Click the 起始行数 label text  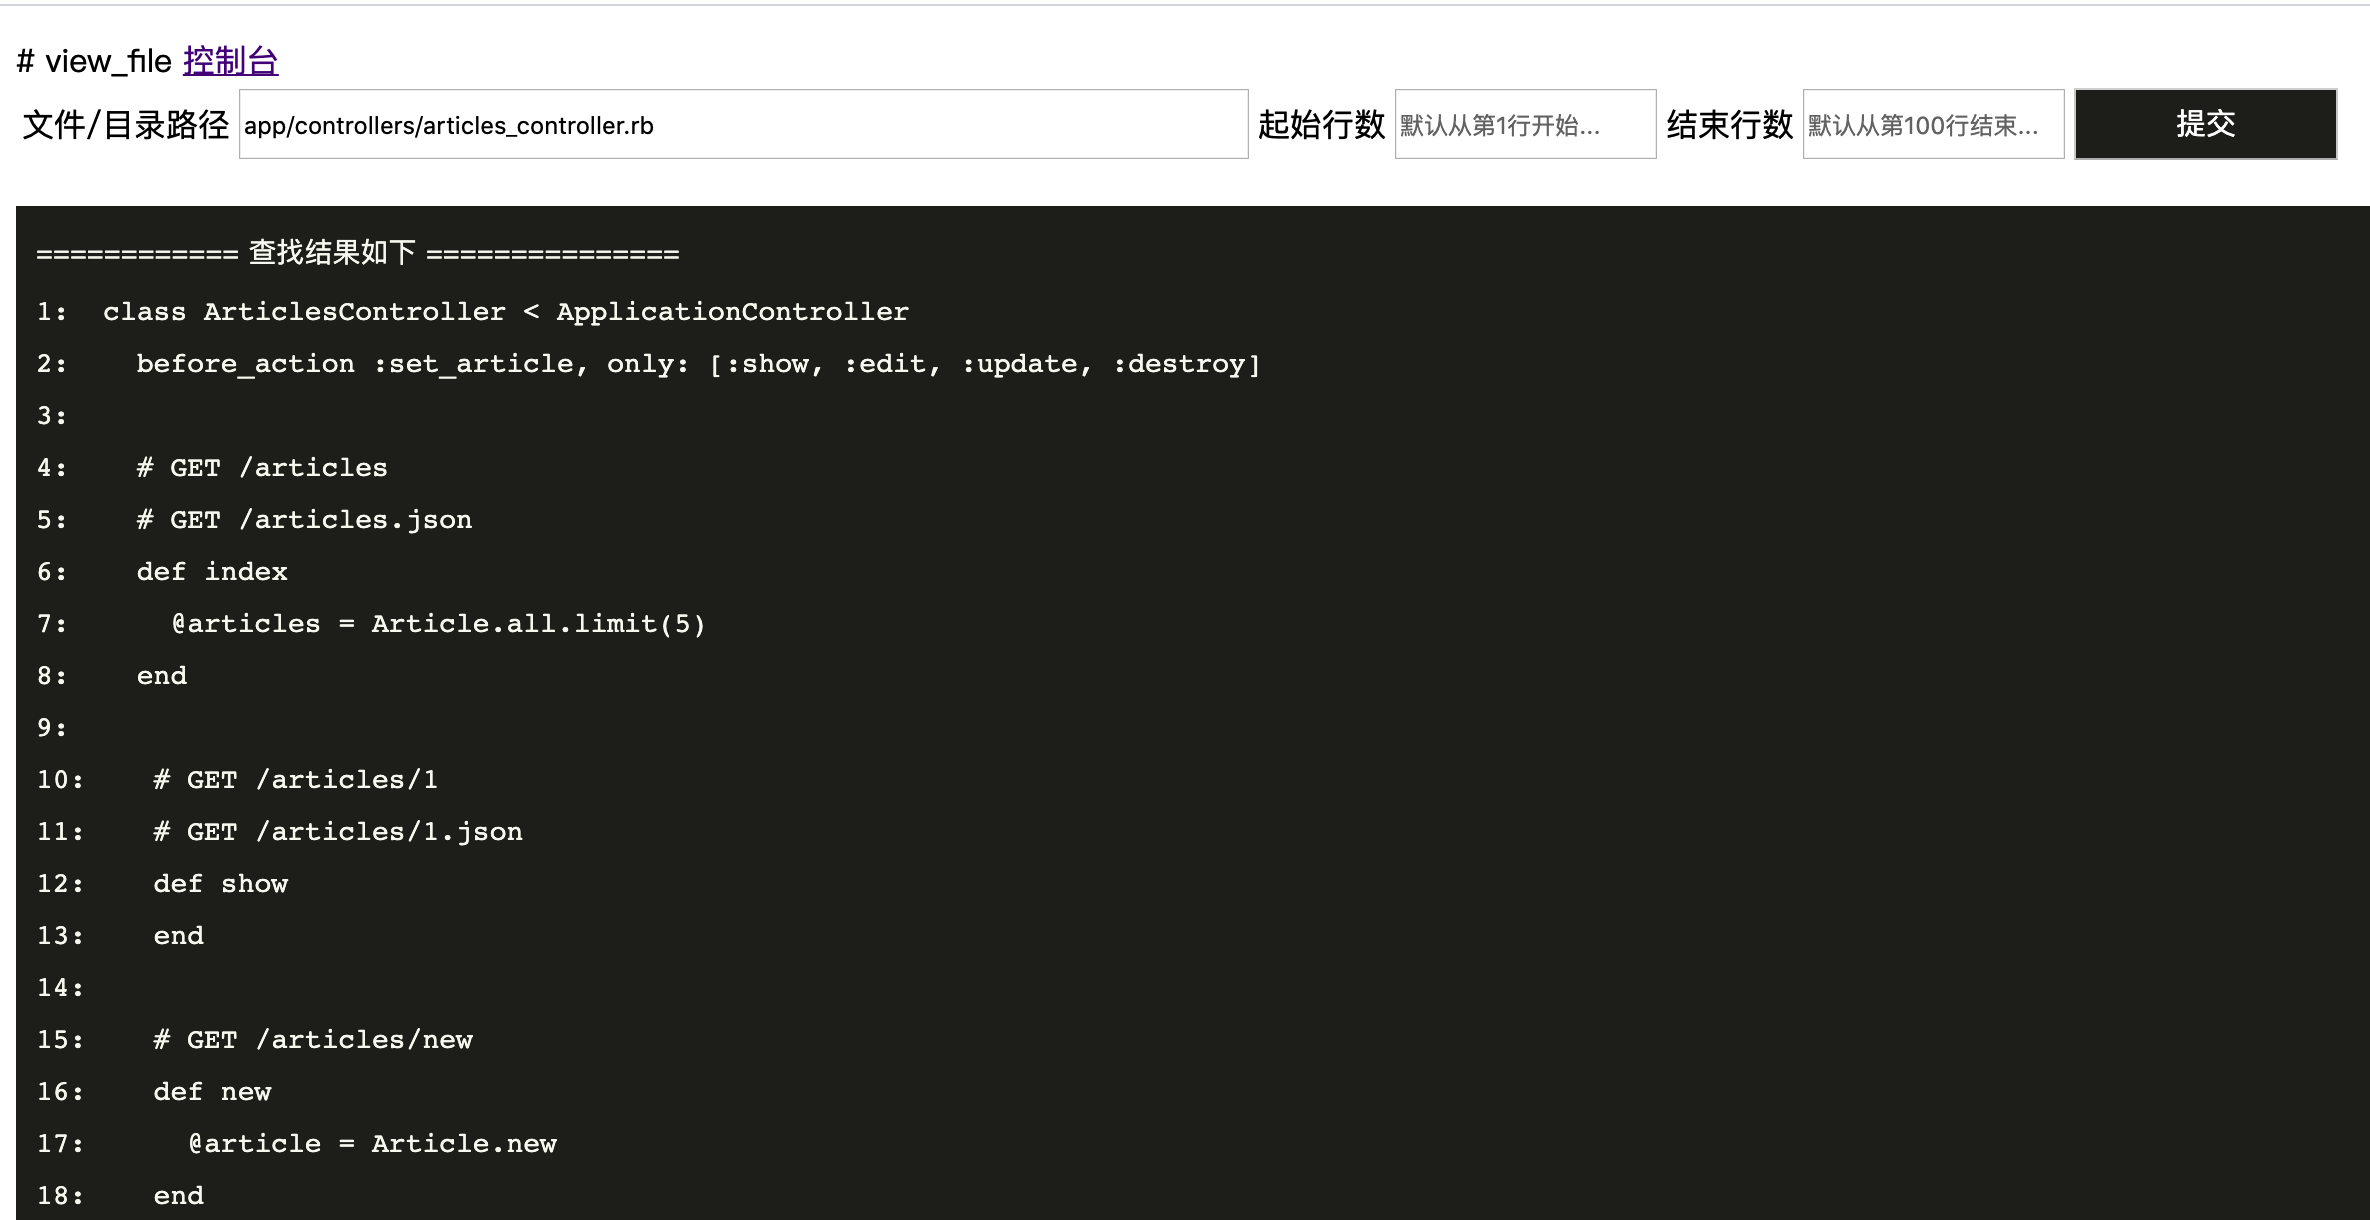pos(1320,125)
